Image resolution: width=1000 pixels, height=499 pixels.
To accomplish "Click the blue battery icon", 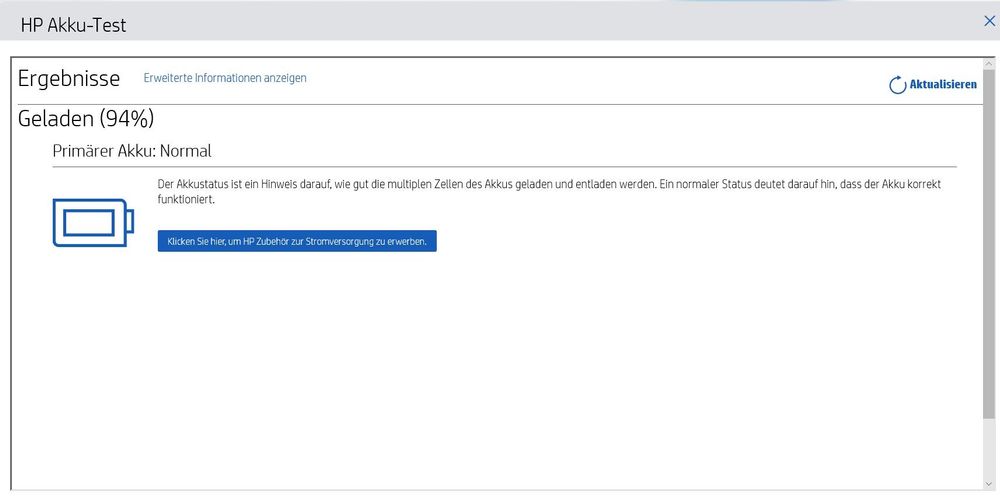I will 93,222.
